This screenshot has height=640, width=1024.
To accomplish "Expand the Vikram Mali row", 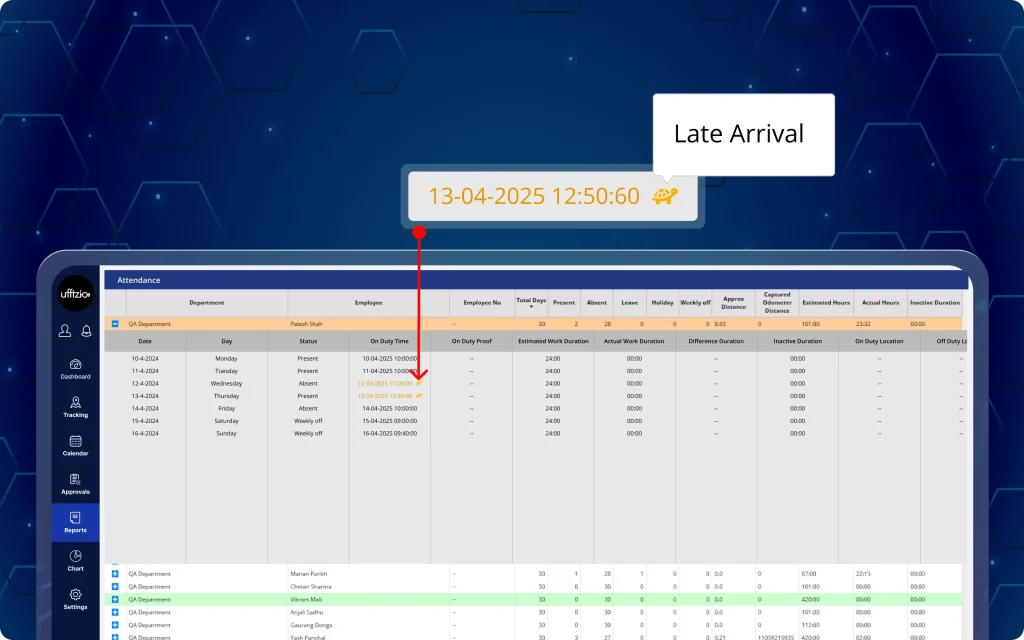I will pos(115,600).
